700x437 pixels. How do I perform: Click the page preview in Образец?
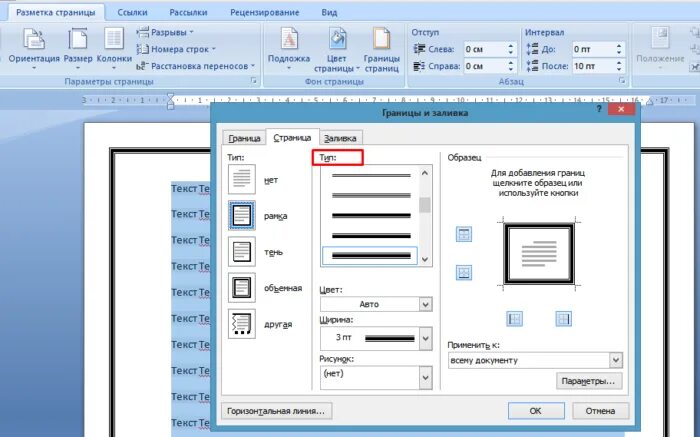(539, 254)
